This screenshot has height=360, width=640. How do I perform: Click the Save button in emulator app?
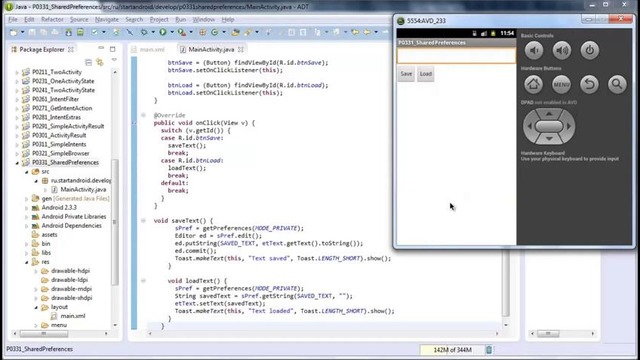(x=406, y=74)
